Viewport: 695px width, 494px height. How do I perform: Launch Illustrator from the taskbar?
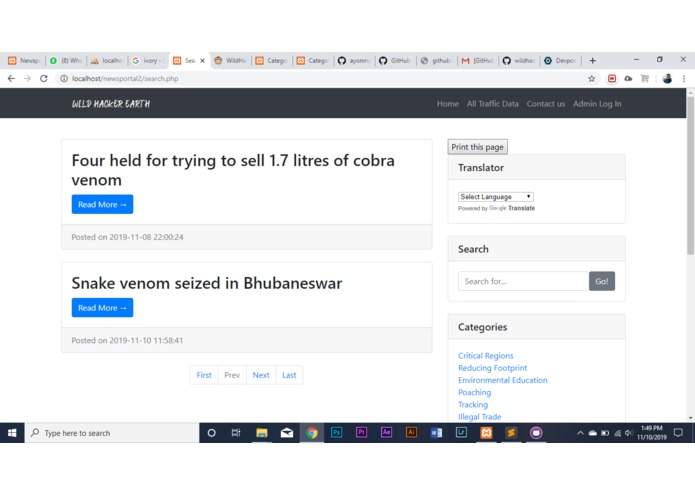pos(411,432)
